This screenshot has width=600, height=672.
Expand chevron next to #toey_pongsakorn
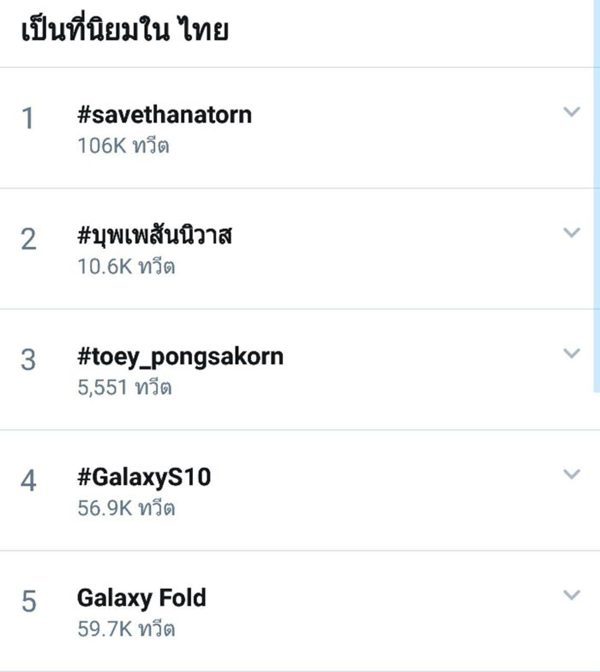(x=571, y=353)
